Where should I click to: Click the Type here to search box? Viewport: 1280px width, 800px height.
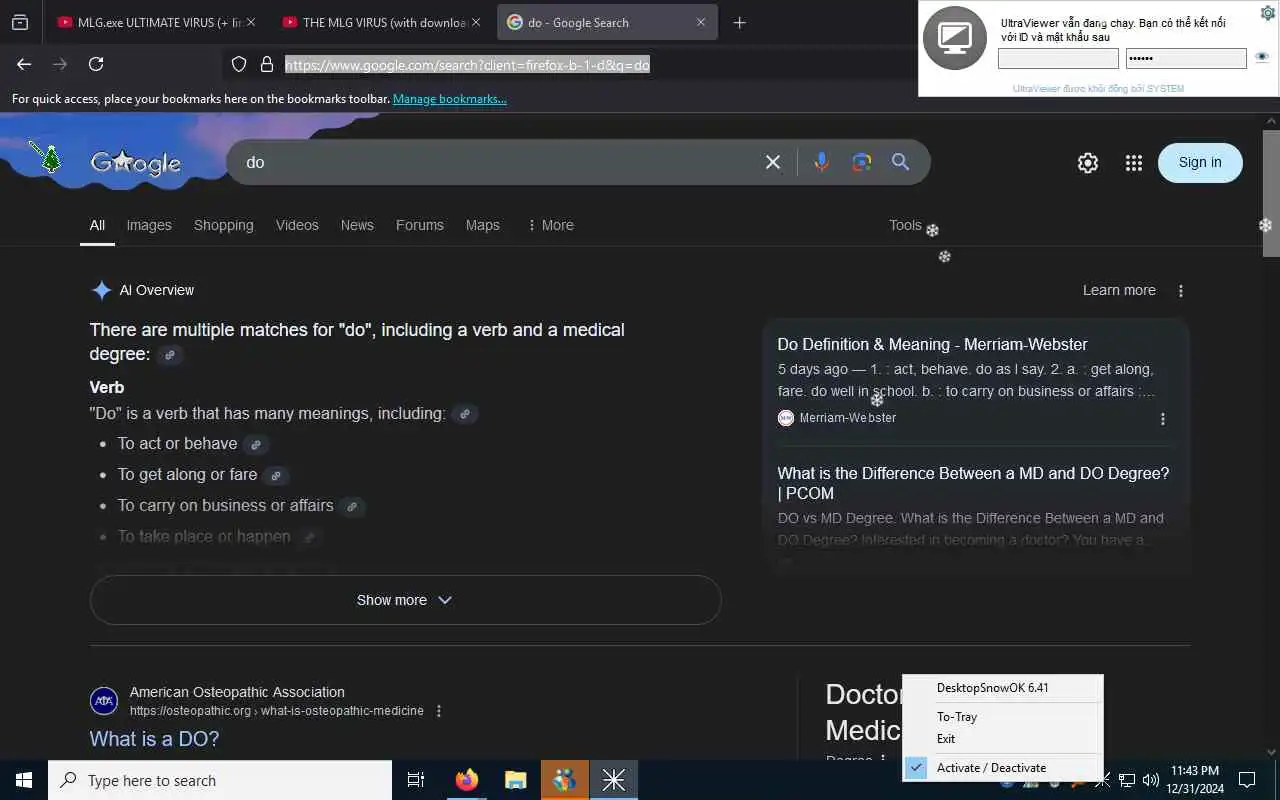coord(220,780)
